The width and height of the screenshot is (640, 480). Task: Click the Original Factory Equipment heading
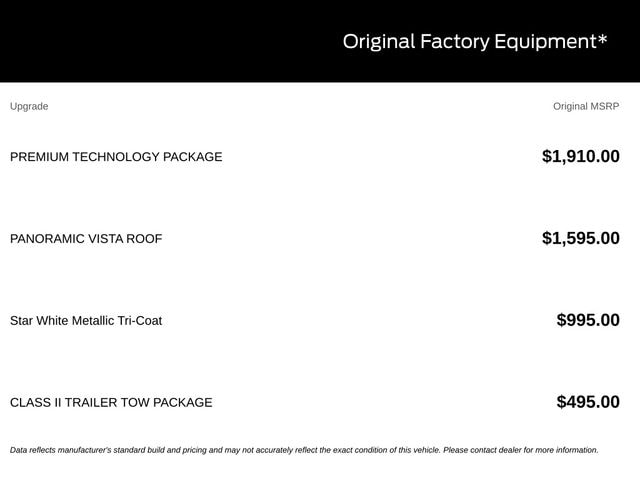point(475,42)
